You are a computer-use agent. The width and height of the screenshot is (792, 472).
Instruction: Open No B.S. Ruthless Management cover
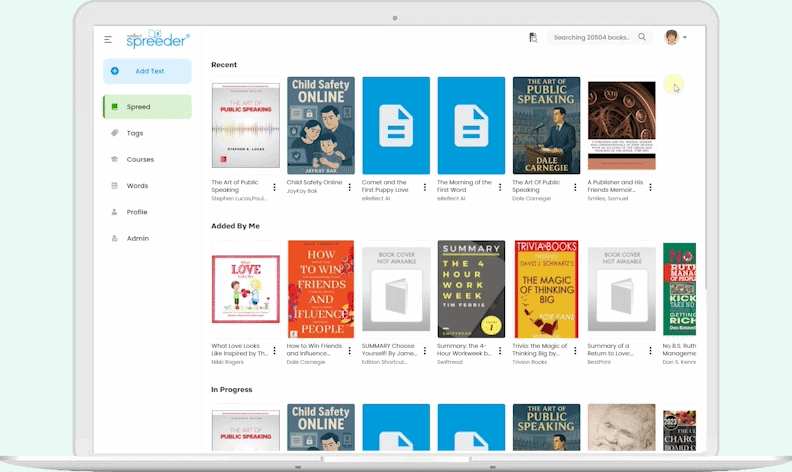click(679, 289)
